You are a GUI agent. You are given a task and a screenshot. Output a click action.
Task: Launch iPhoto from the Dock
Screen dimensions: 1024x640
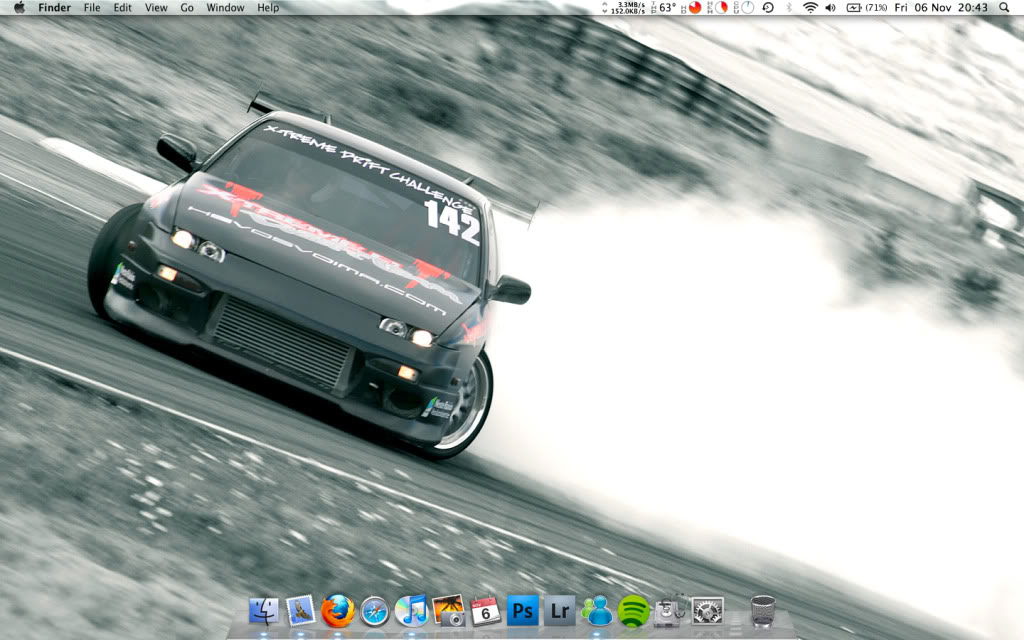[x=449, y=611]
